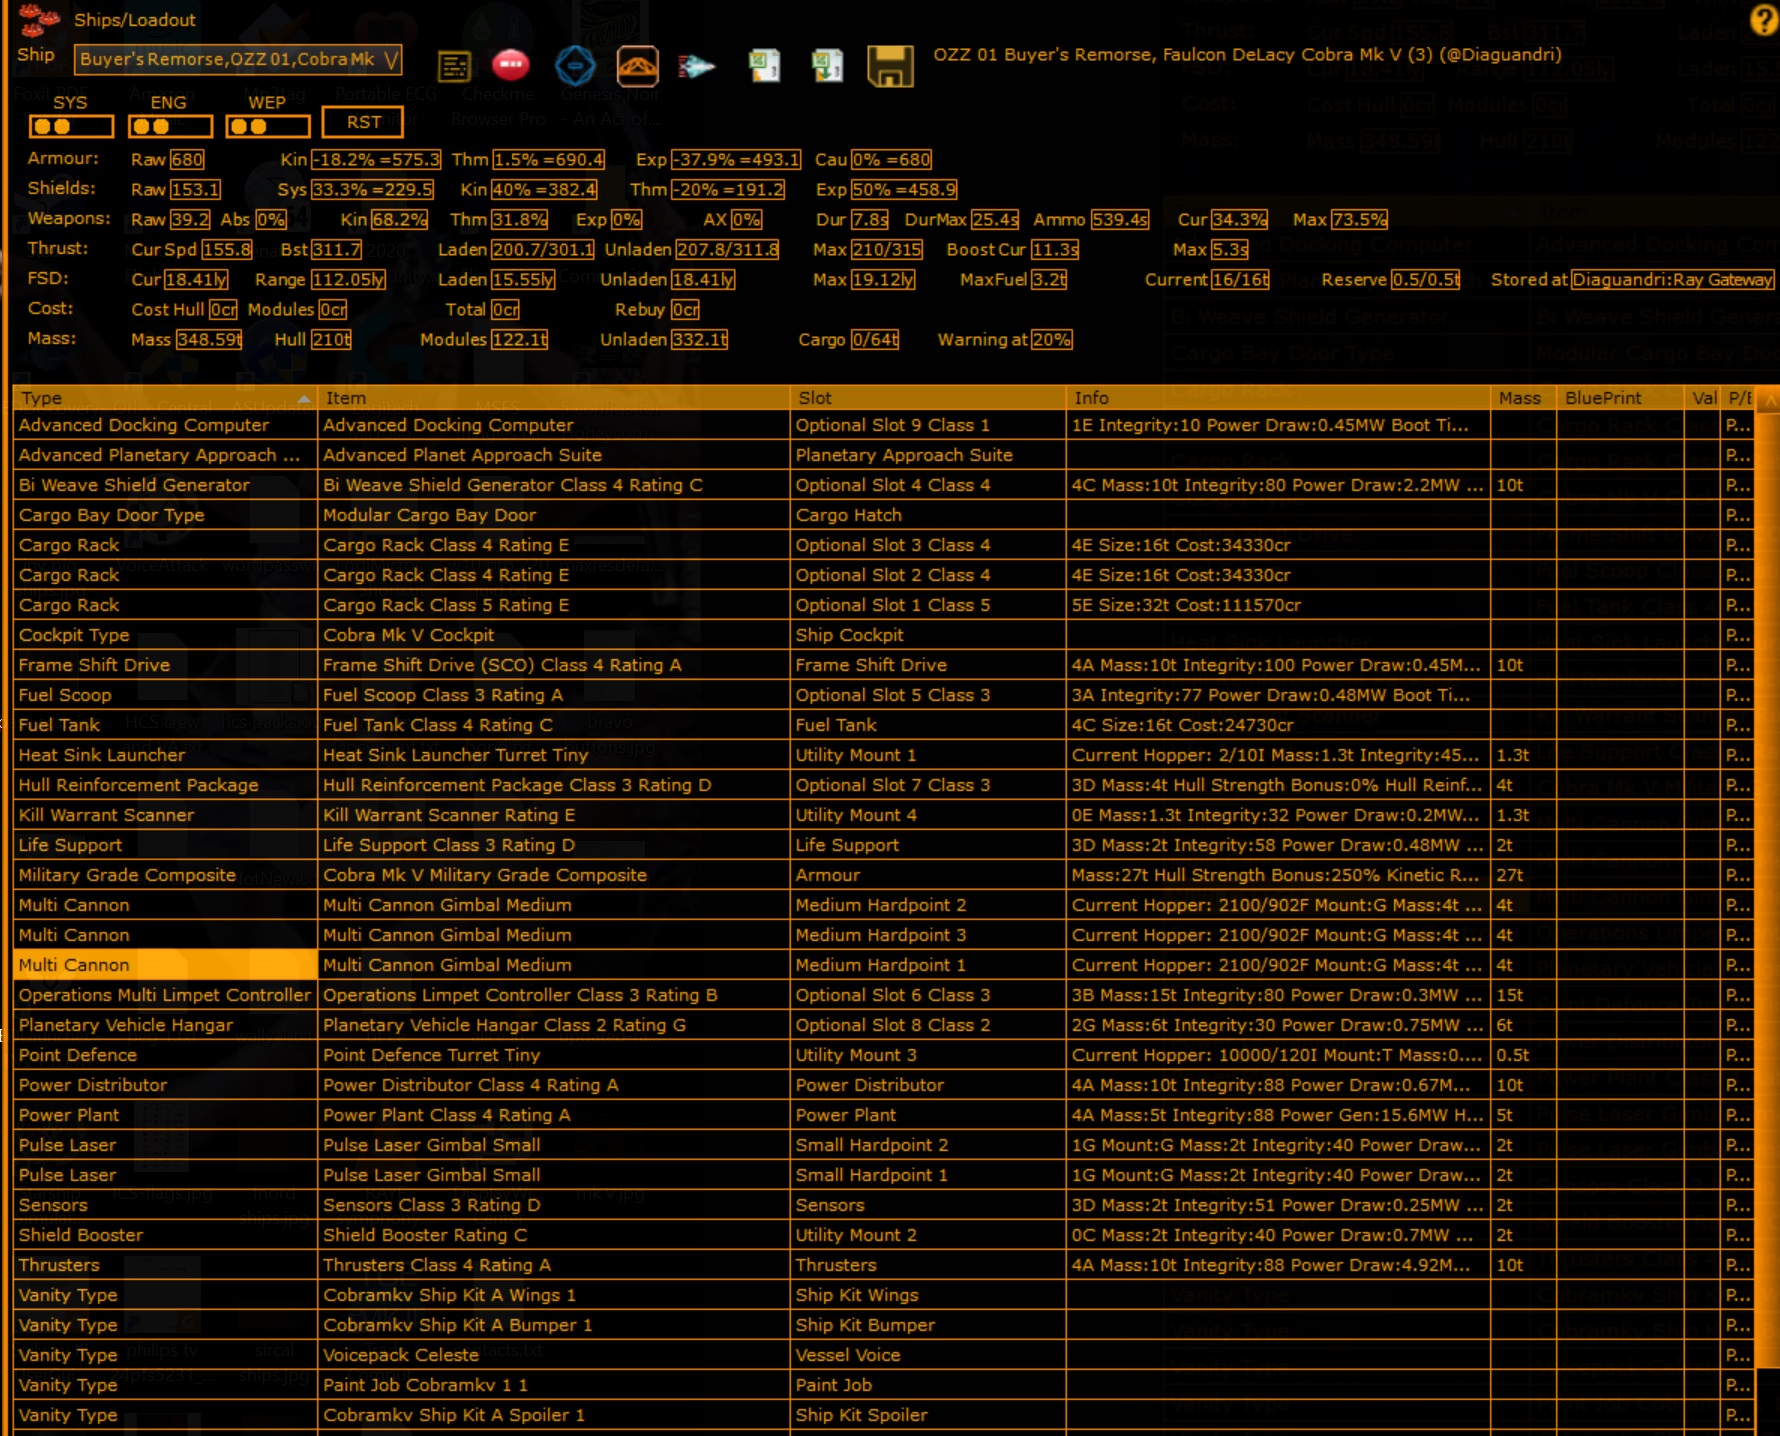1780x1436 pixels.
Task: Select Hull Reinforcement Package type row
Action: click(x=165, y=785)
